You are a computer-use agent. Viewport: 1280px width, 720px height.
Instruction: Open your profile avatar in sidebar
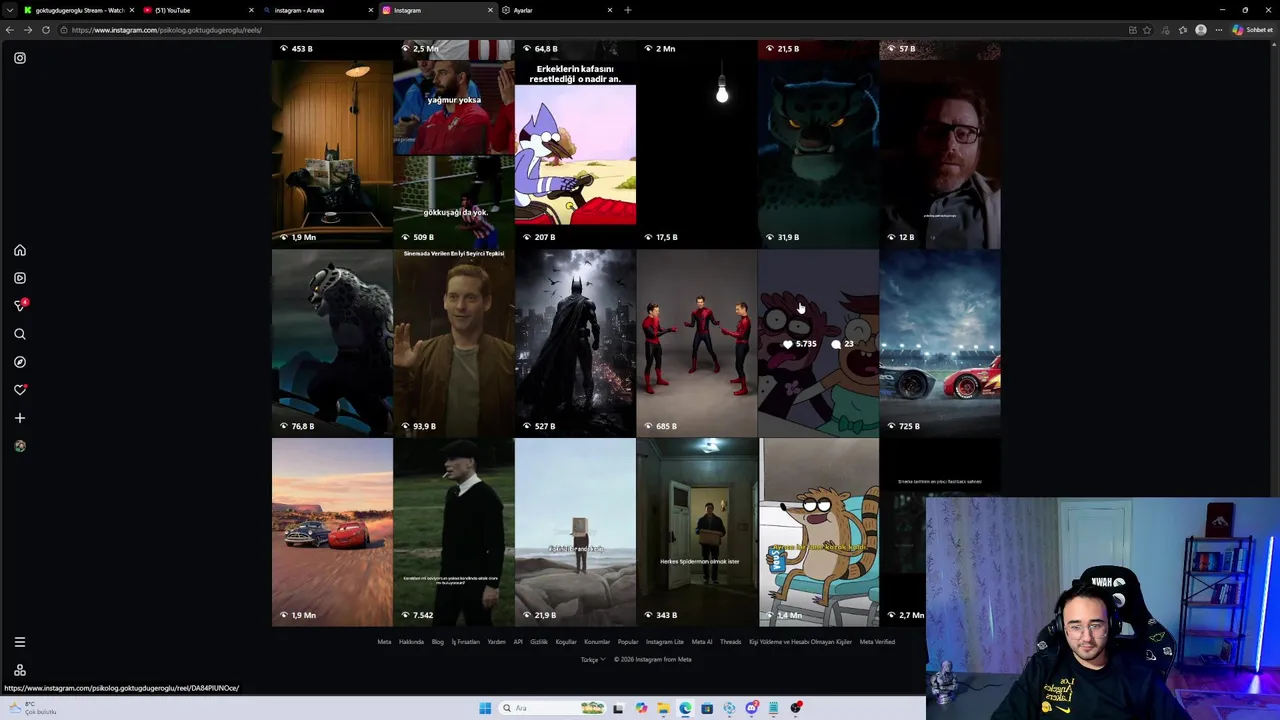pyautogui.click(x=20, y=446)
